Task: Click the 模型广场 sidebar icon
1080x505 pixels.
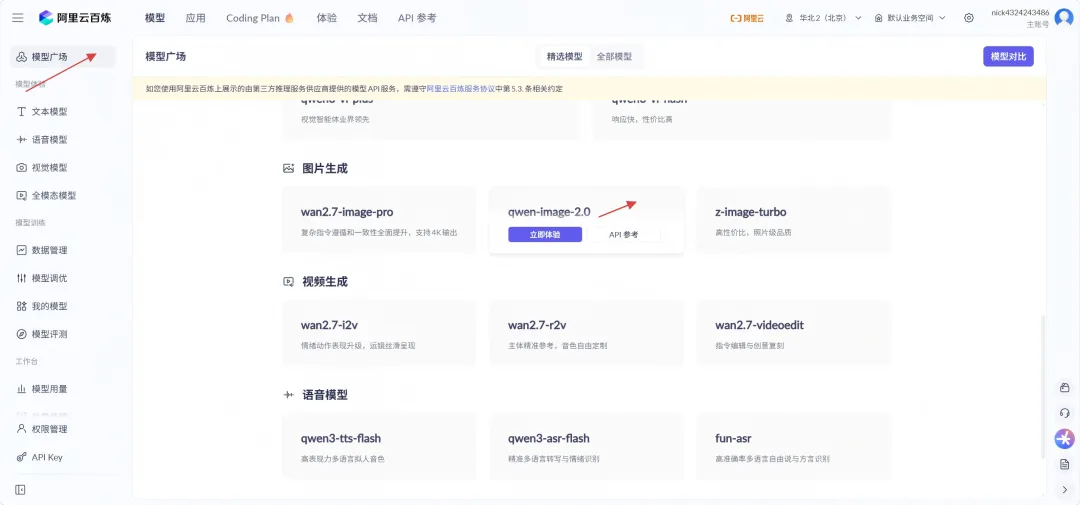Action: pyautogui.click(x=21, y=56)
